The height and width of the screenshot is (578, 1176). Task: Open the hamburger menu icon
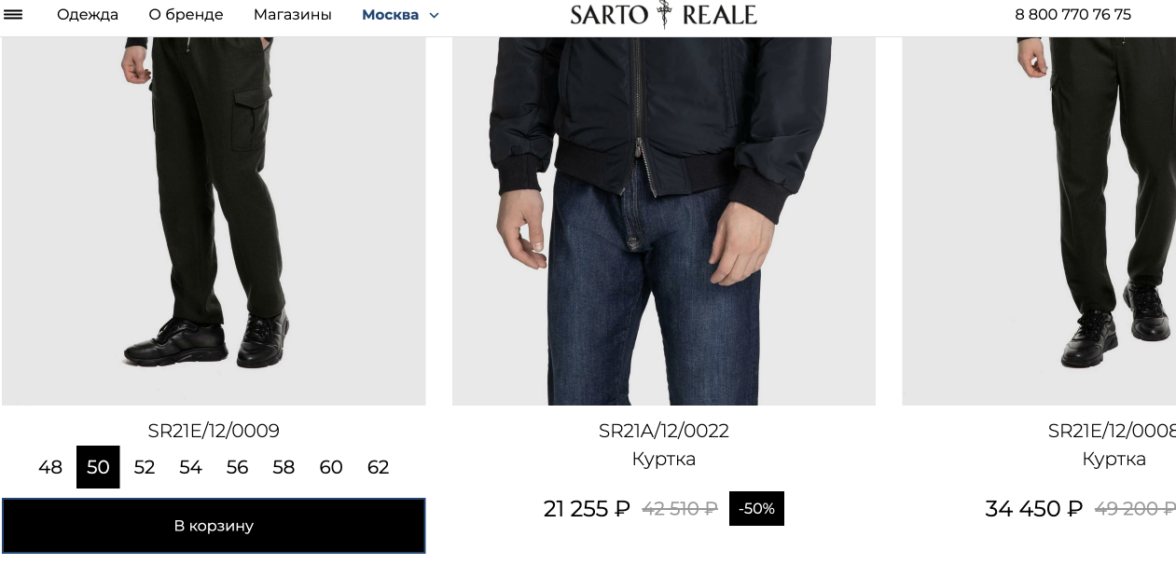coord(13,14)
